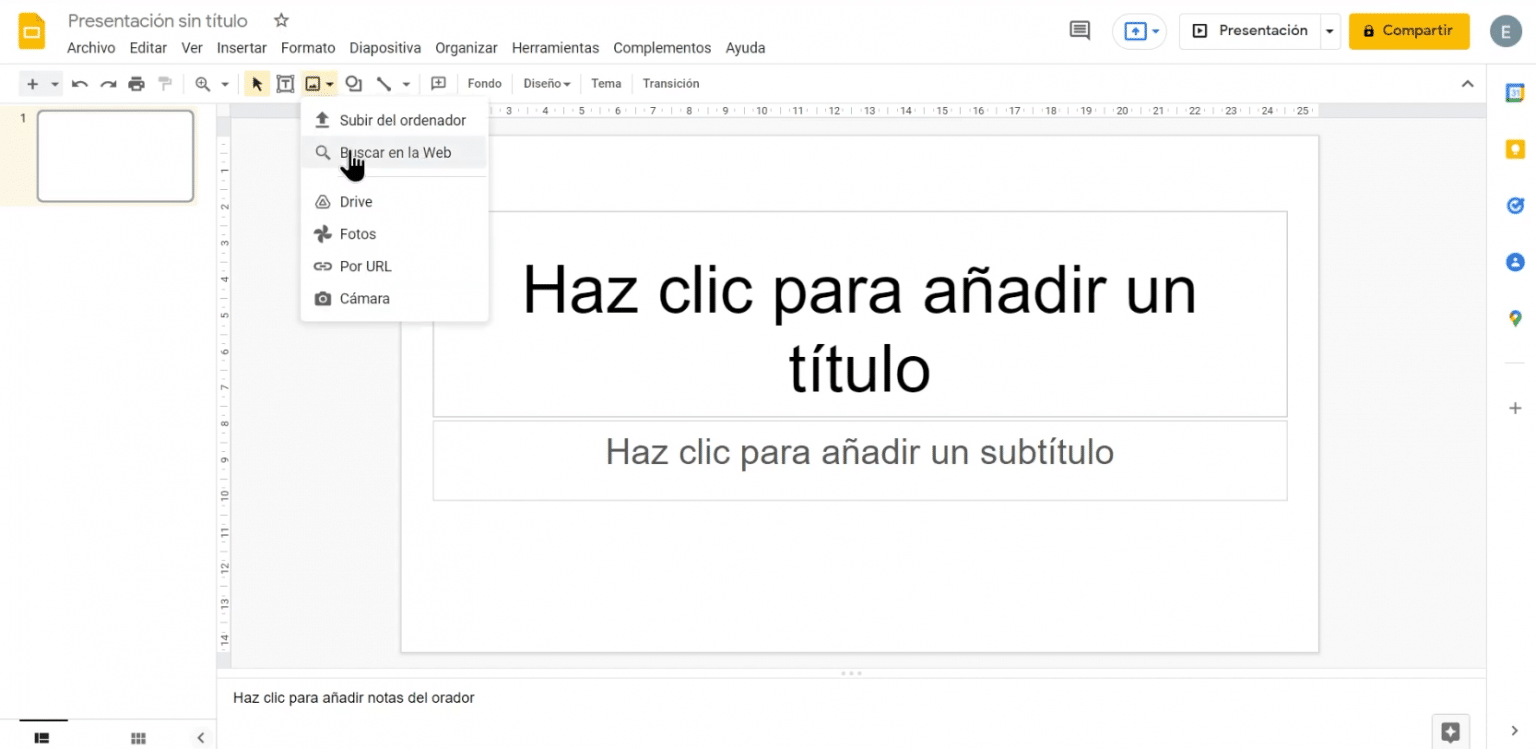Click the Presentación button

pos(1255,30)
